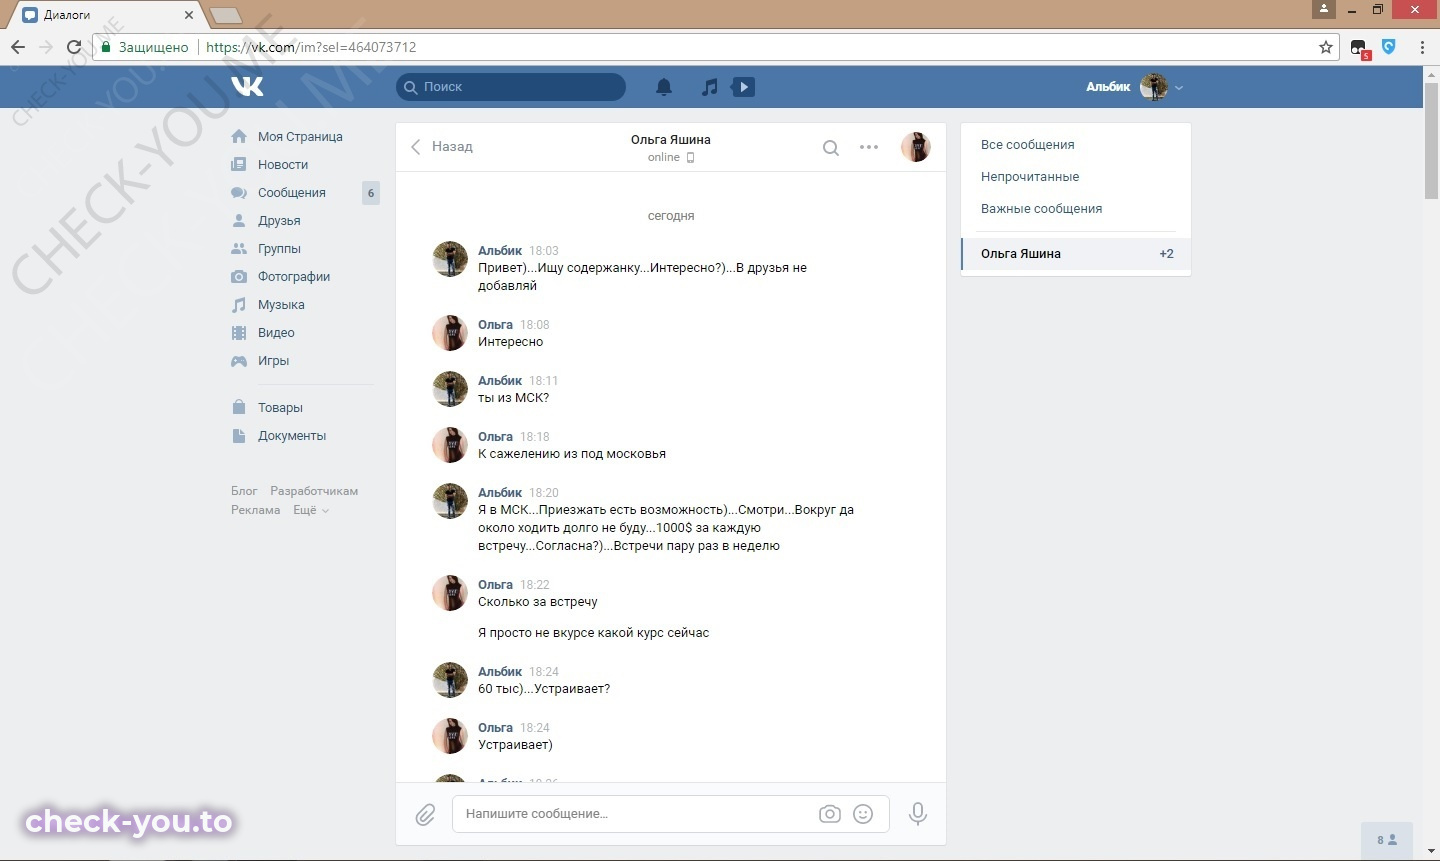Screen dimensions: 1440x861
Task: Expand the Ещё footer dropdown
Action: tap(310, 510)
